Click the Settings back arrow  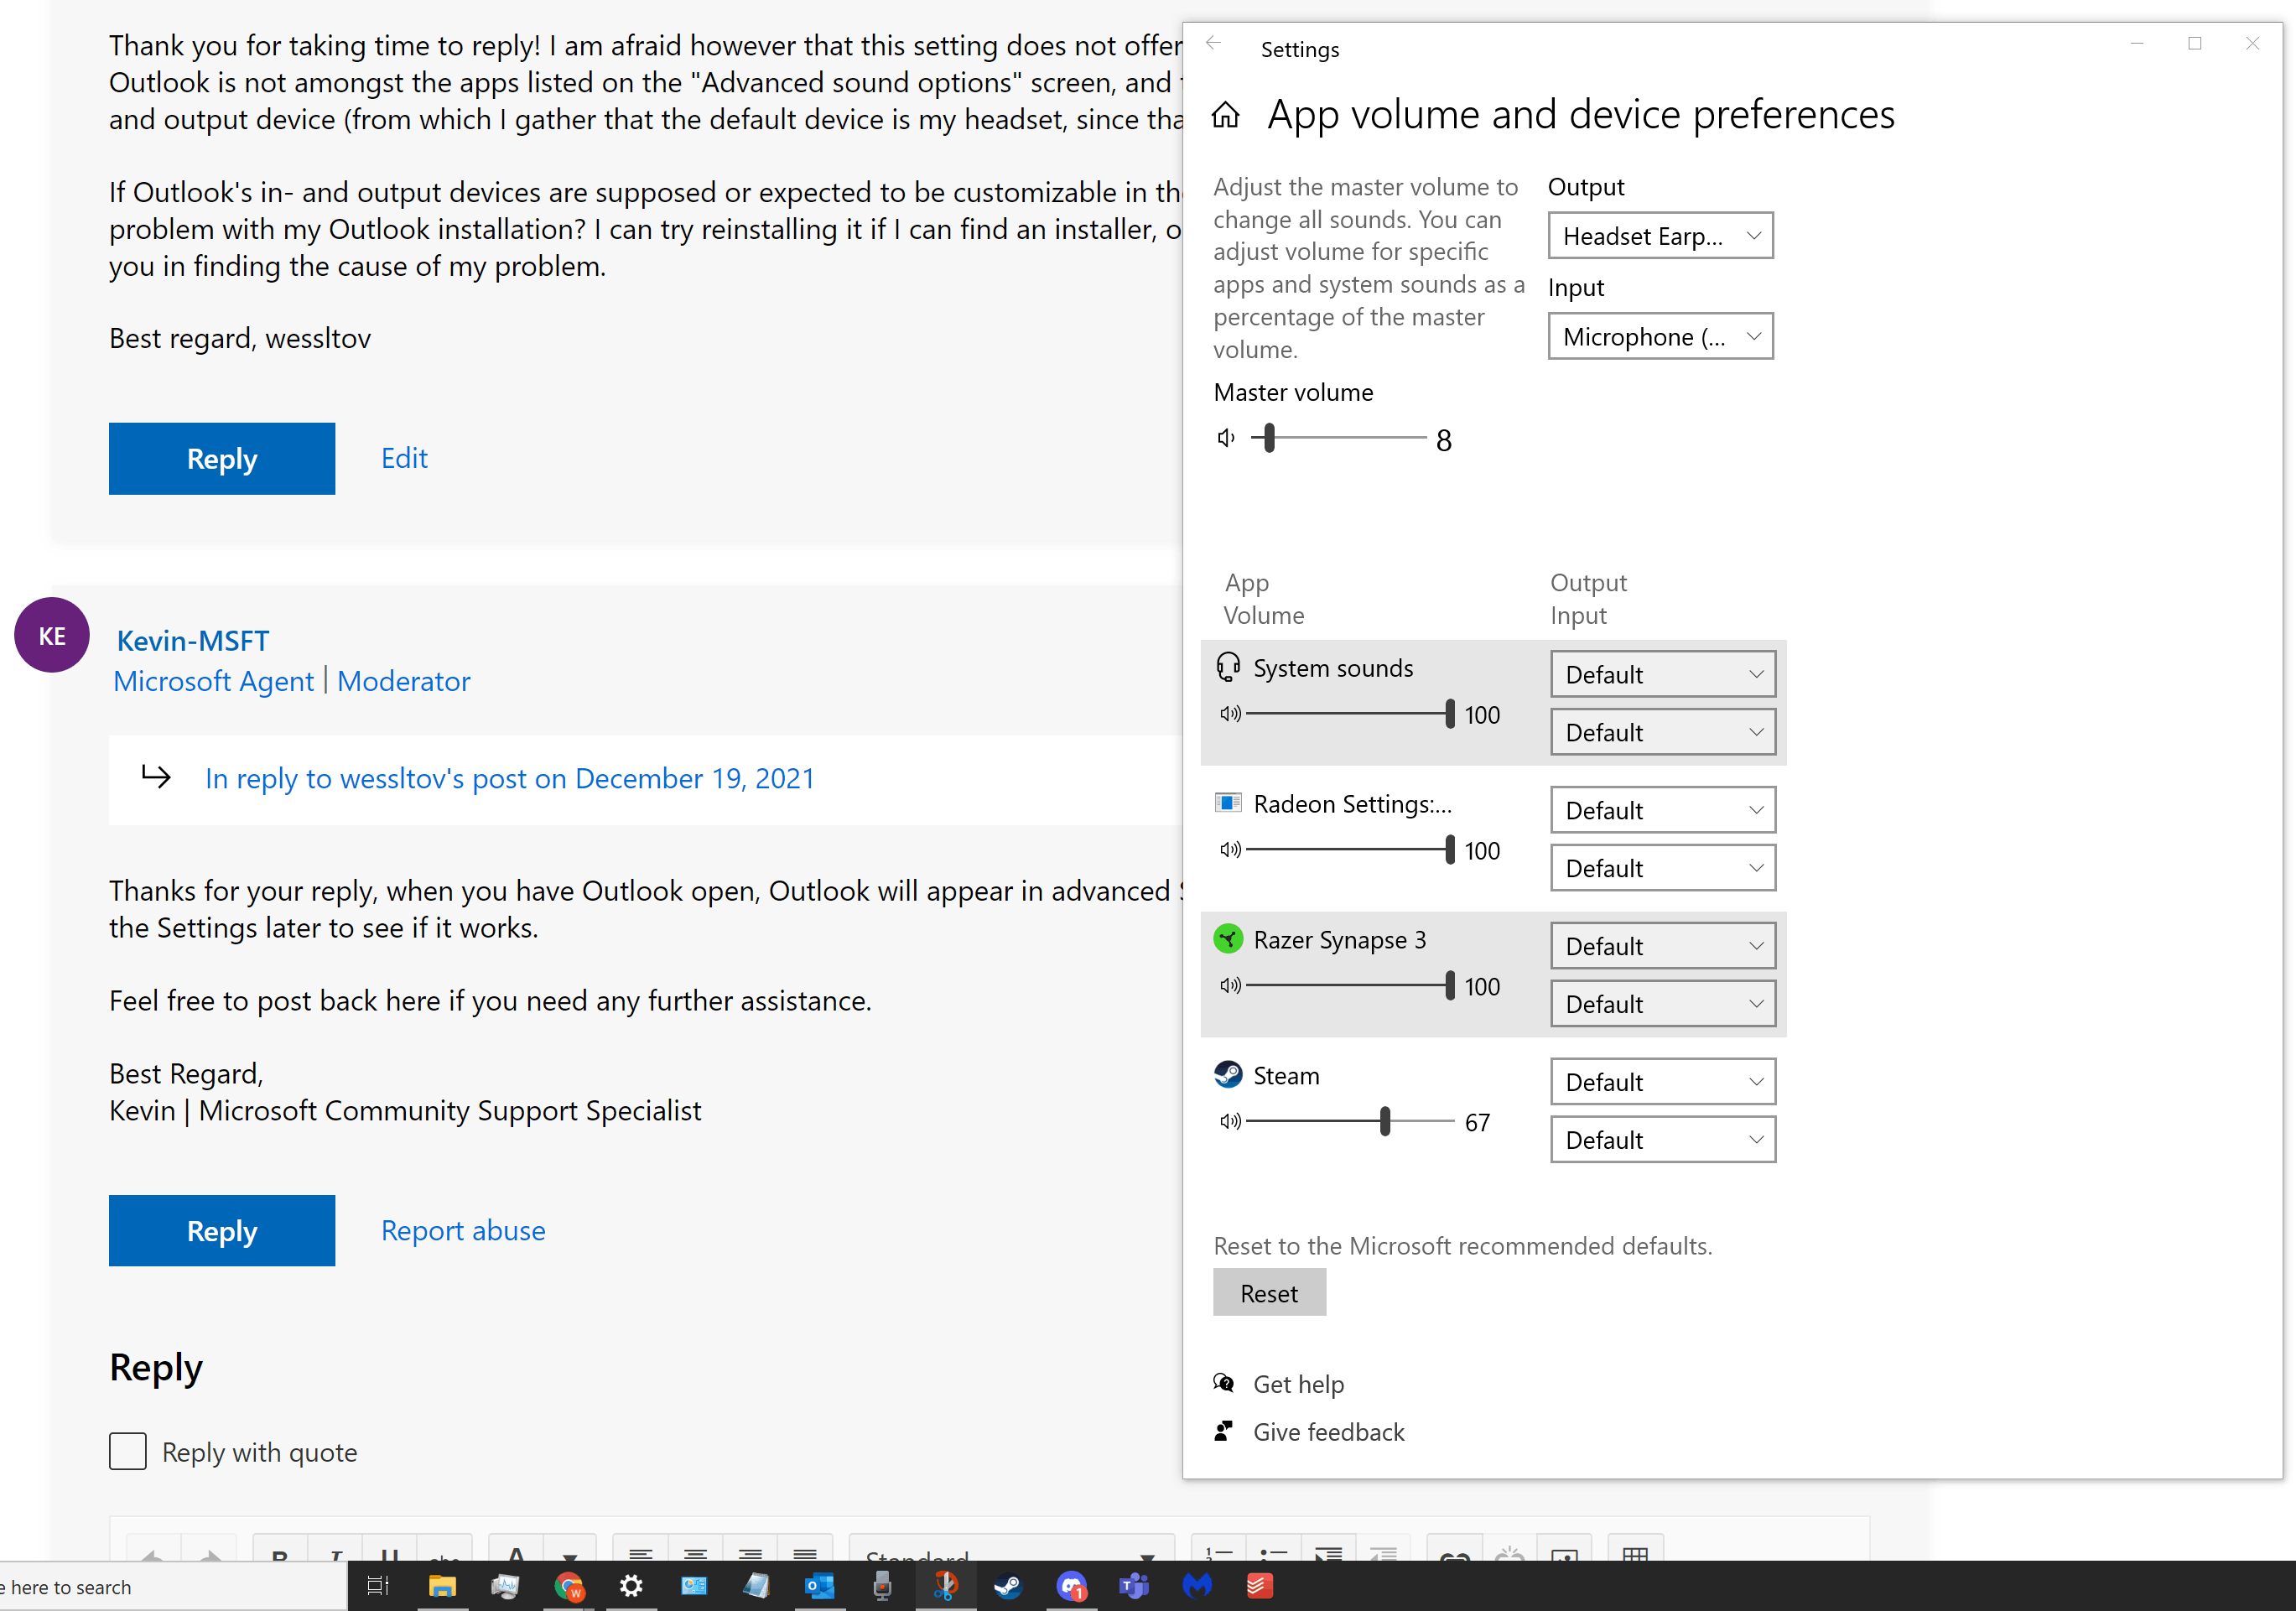[x=1213, y=43]
